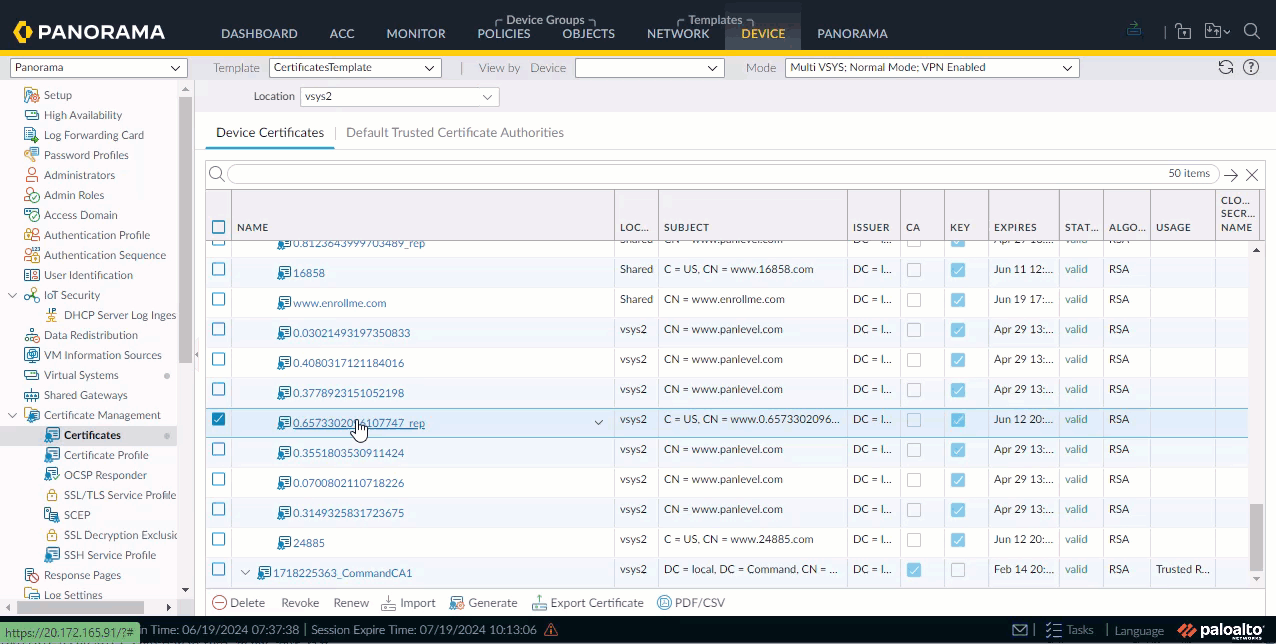
Task: Open the configuration folder menu icon
Action: tap(1216, 31)
